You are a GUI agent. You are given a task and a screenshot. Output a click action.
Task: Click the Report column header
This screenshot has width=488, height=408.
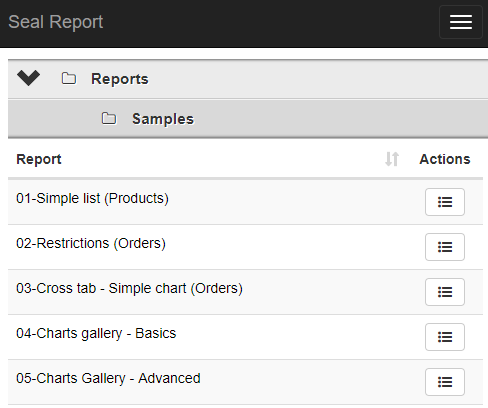[39, 159]
